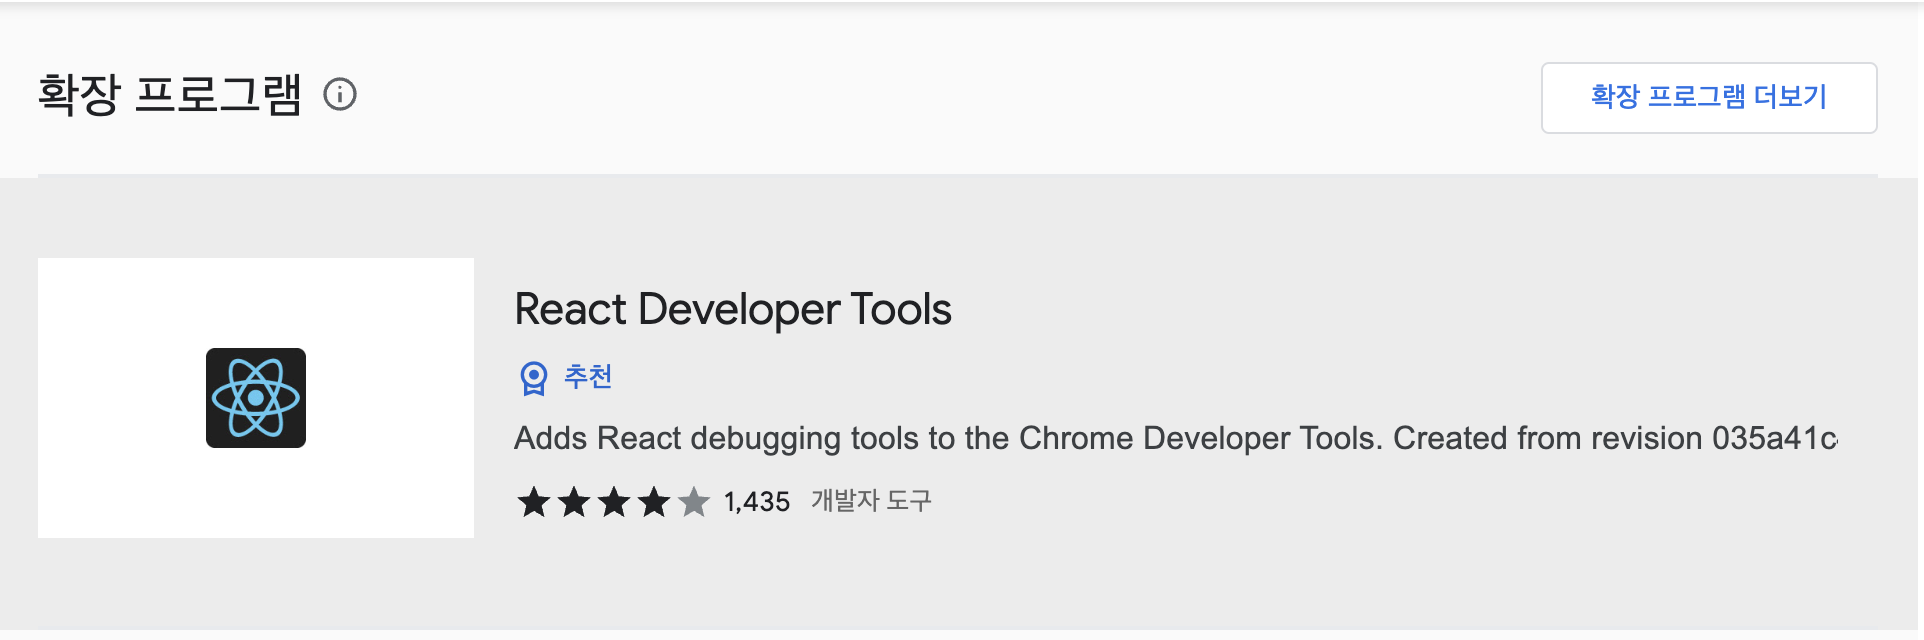Click the React logo thumbnail
Viewport: 1924px width, 640px height.
pyautogui.click(x=256, y=398)
